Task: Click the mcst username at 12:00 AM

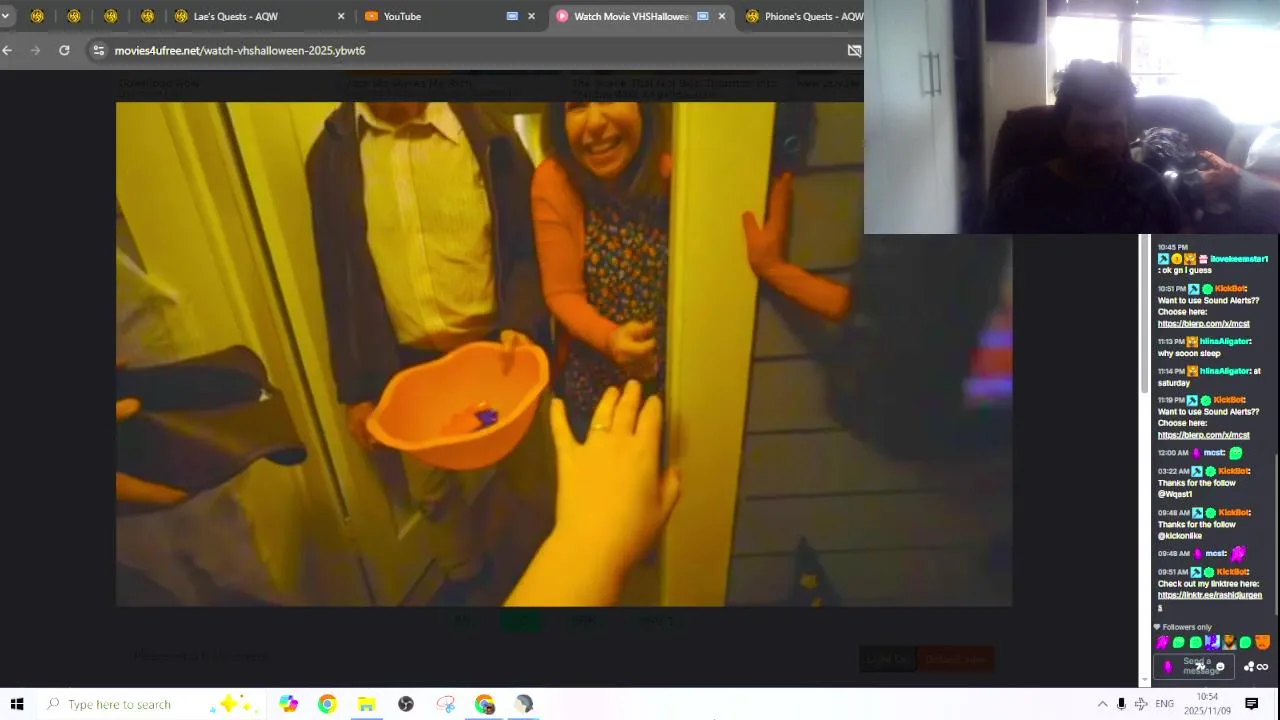Action: 1213,453
